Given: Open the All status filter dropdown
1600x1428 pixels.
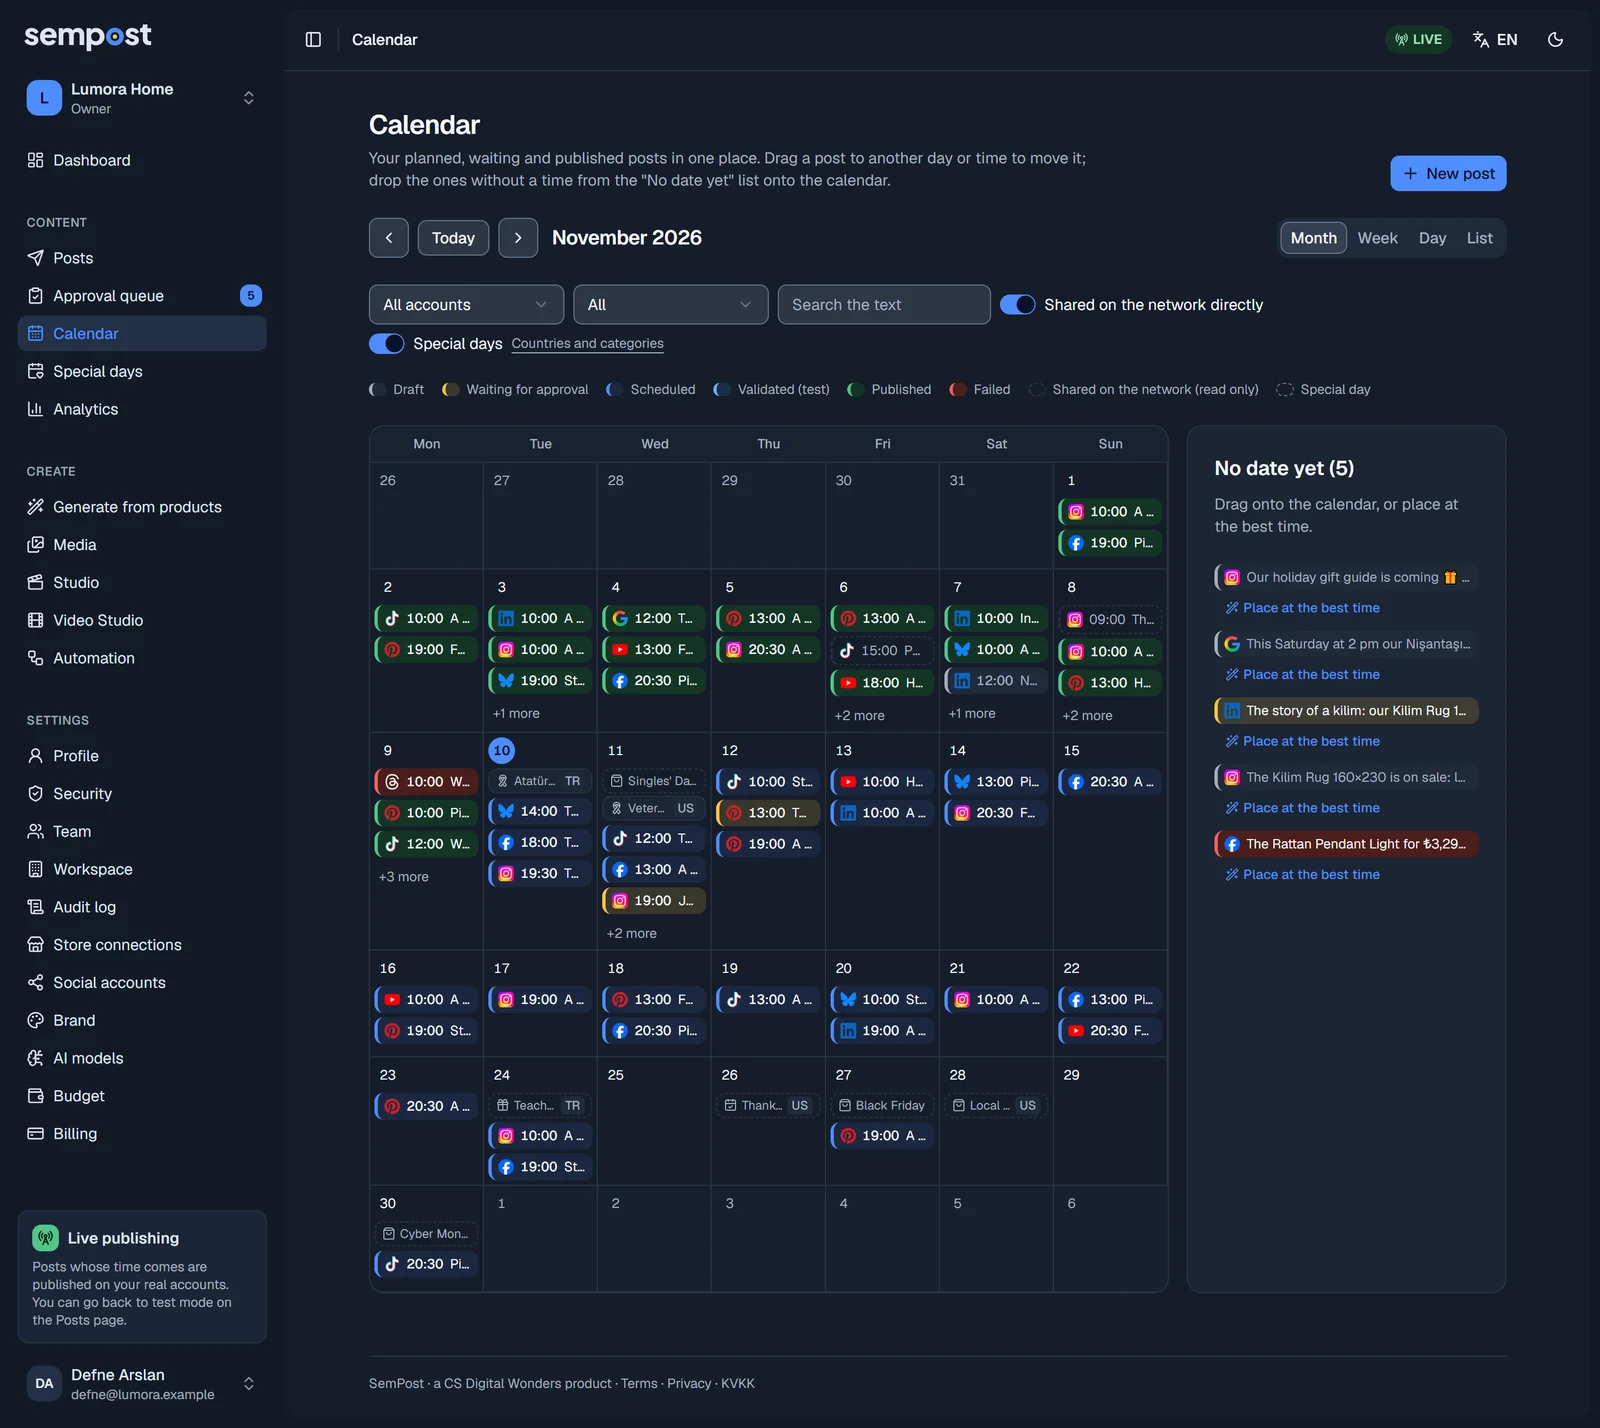Looking at the screenshot, I should [670, 305].
